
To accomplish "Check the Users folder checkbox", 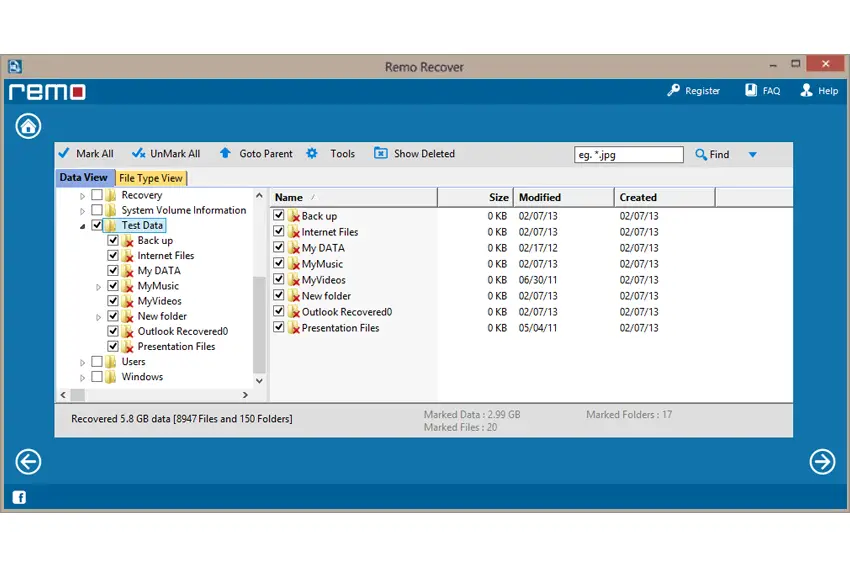I will pyautogui.click(x=97, y=361).
